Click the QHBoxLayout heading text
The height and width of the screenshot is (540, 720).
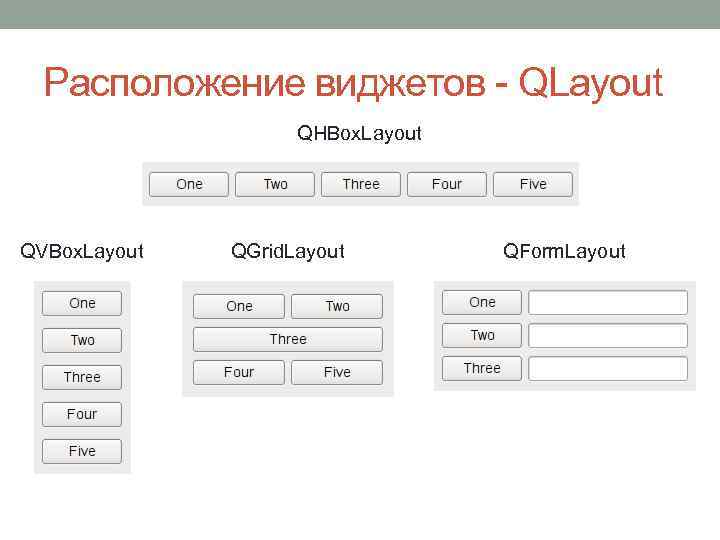coord(359,134)
